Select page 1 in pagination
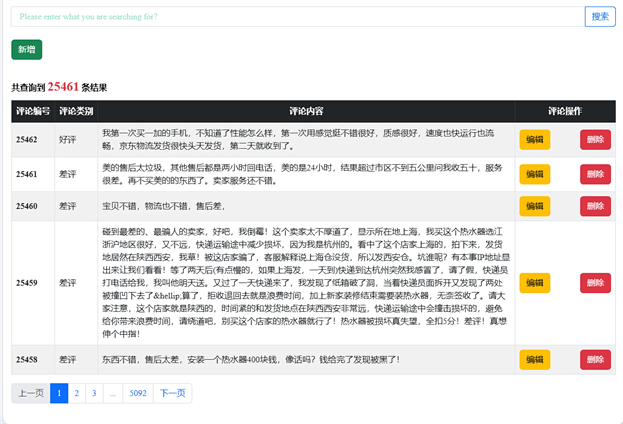This screenshot has height=424, width=623. 59,393
